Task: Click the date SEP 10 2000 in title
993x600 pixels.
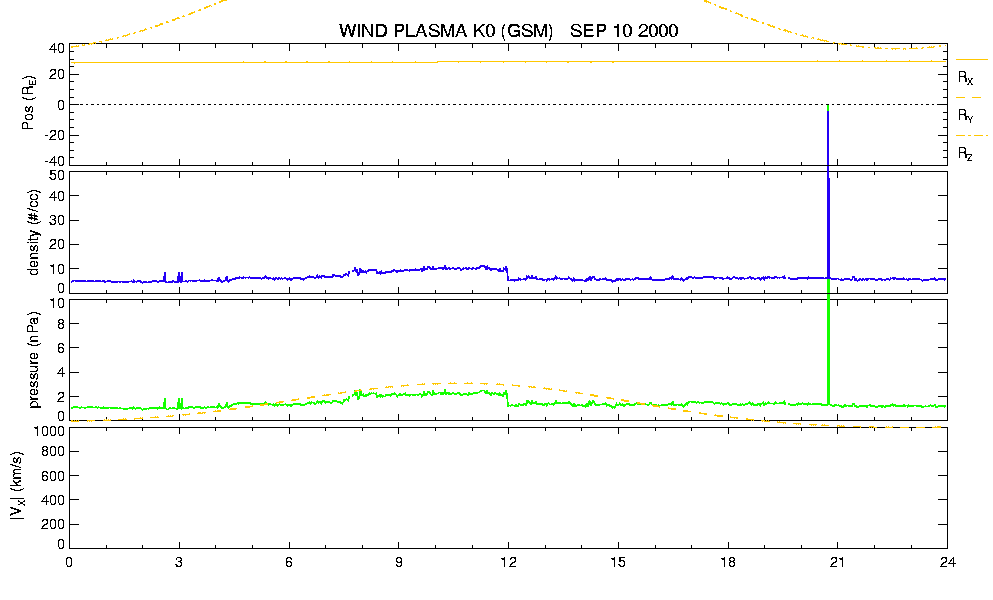Action: click(624, 30)
